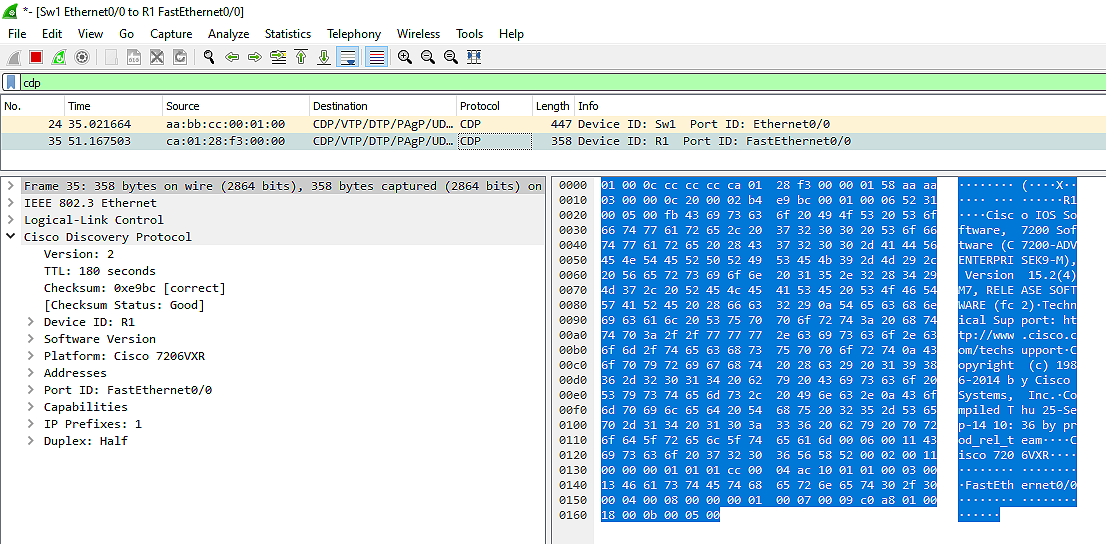The image size is (1106, 544).
Task: Click the Find packet magnifier icon
Action: [209, 58]
